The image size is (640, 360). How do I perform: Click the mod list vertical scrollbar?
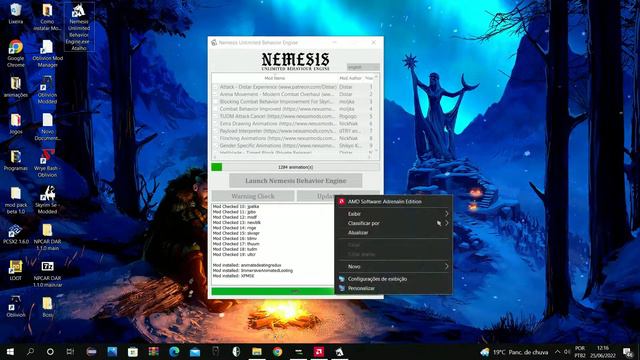(376, 114)
